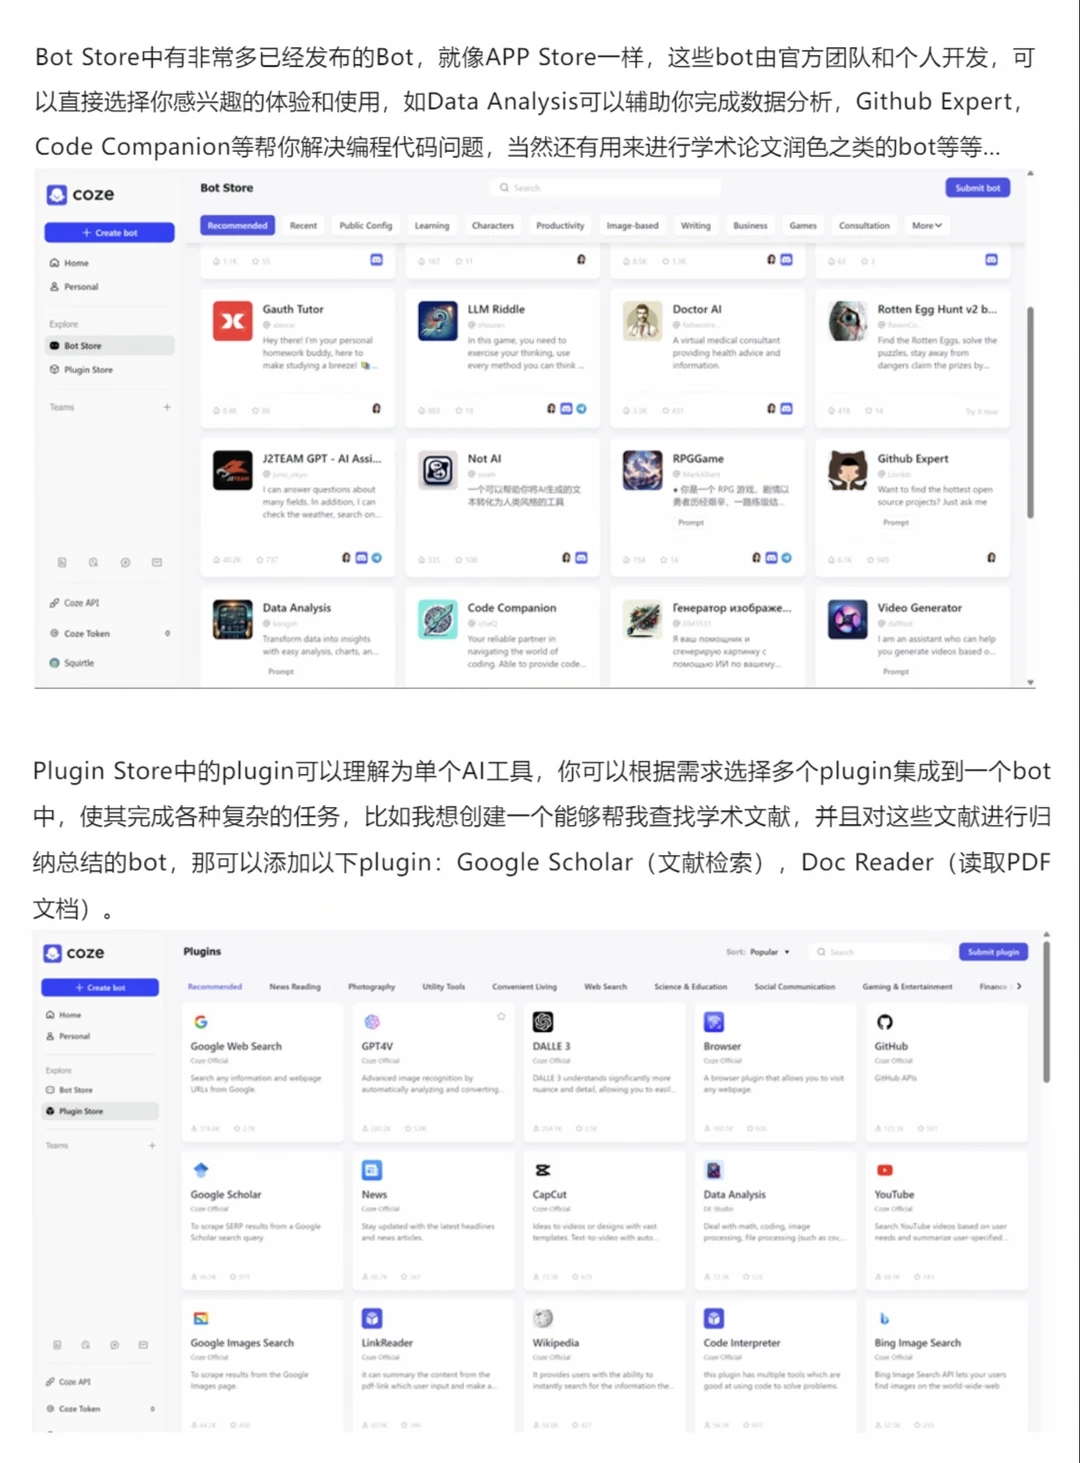Screen dimensions: 1080x1463
Task: Expand the More categories dropdown in Bot Store
Action: click(927, 226)
